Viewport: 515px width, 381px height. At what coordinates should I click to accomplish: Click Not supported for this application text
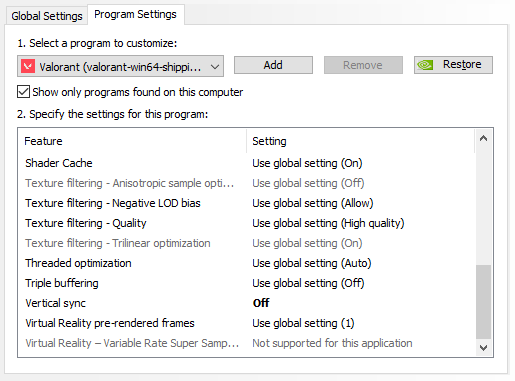click(332, 343)
